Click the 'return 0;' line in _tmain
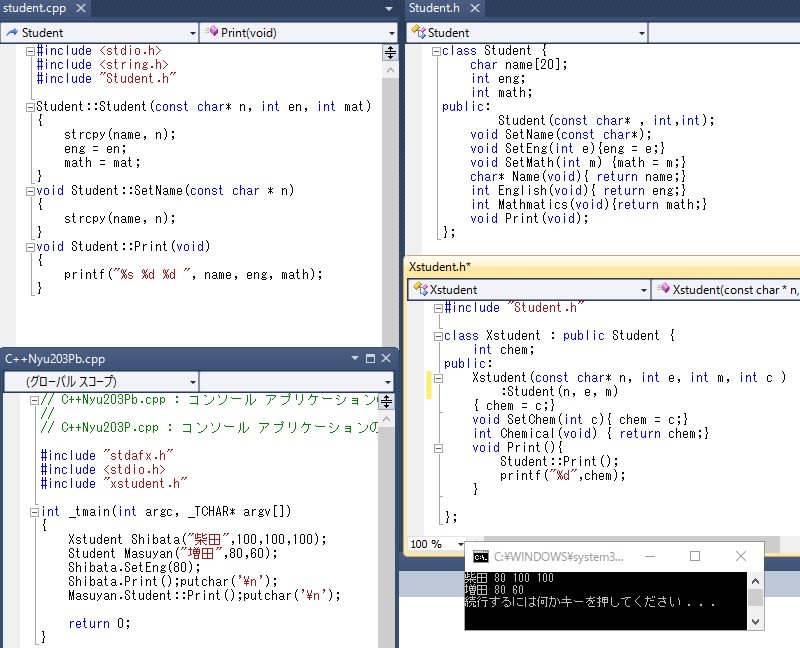This screenshot has height=648, width=800. (99, 624)
